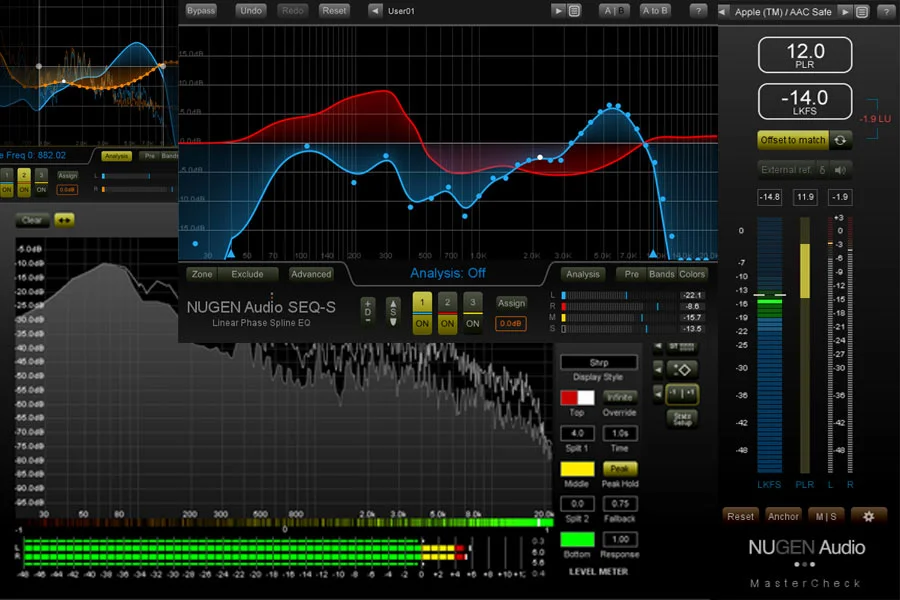900x600 pixels.
Task: Click the Zone button
Action: [202, 274]
